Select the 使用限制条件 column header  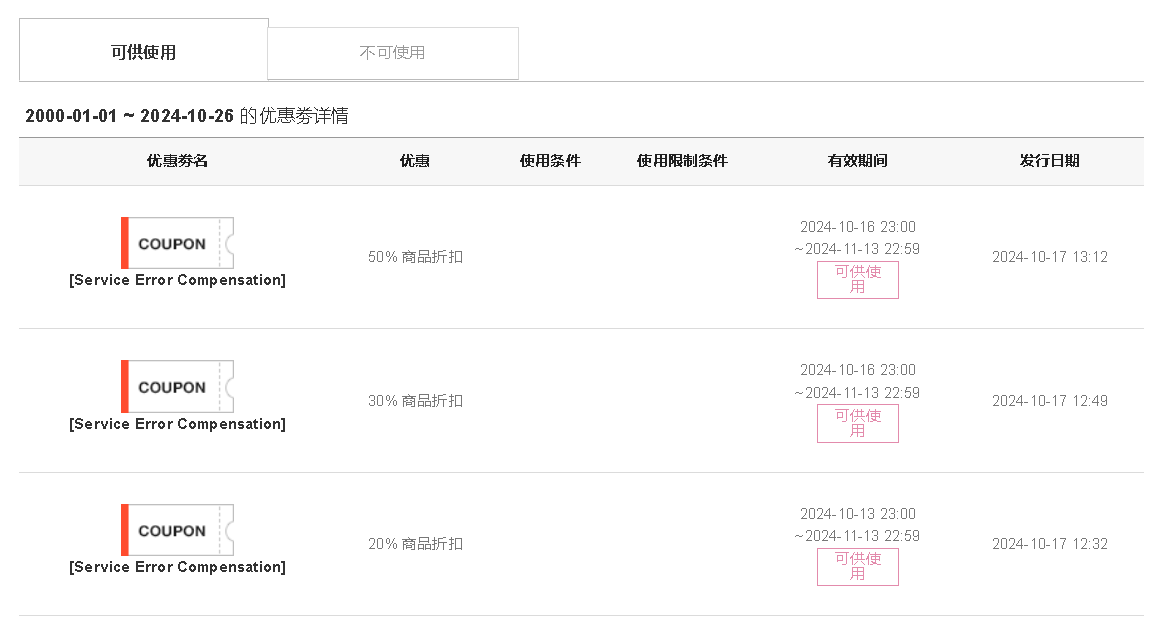coord(682,161)
